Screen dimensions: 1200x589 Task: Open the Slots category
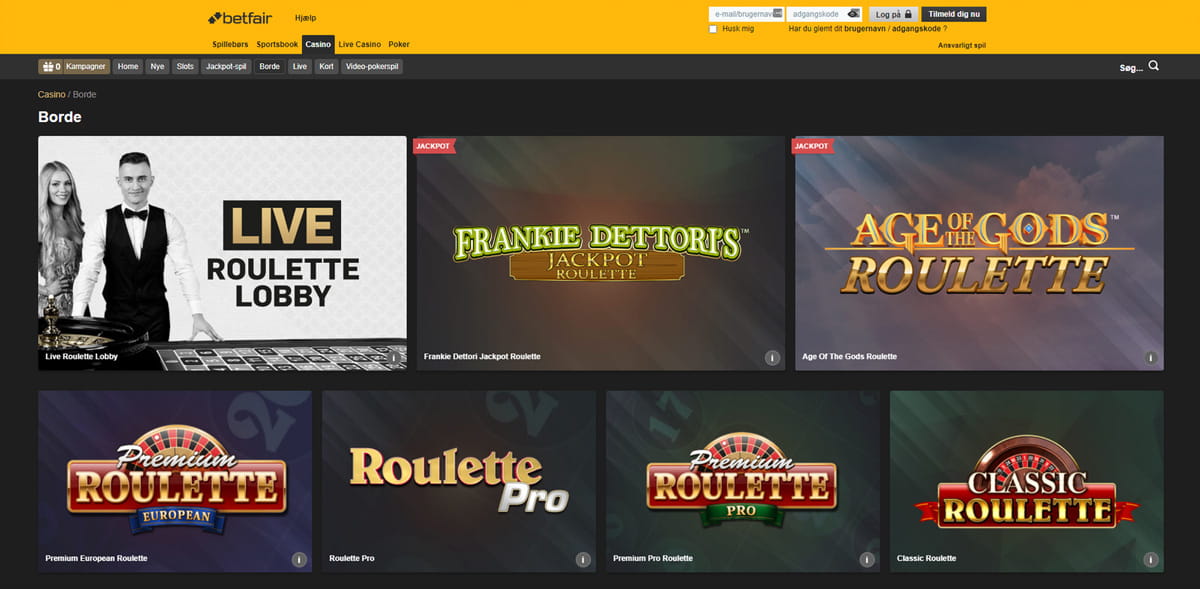pyautogui.click(x=185, y=67)
